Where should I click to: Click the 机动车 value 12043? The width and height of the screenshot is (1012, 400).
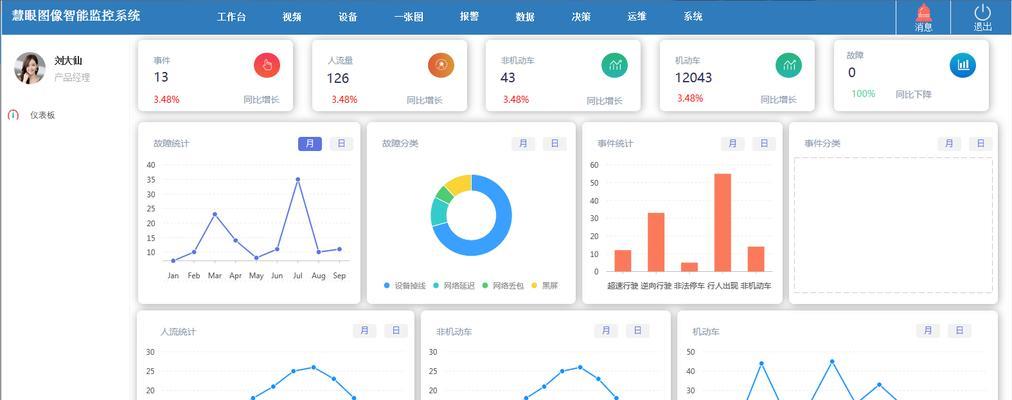(693, 78)
